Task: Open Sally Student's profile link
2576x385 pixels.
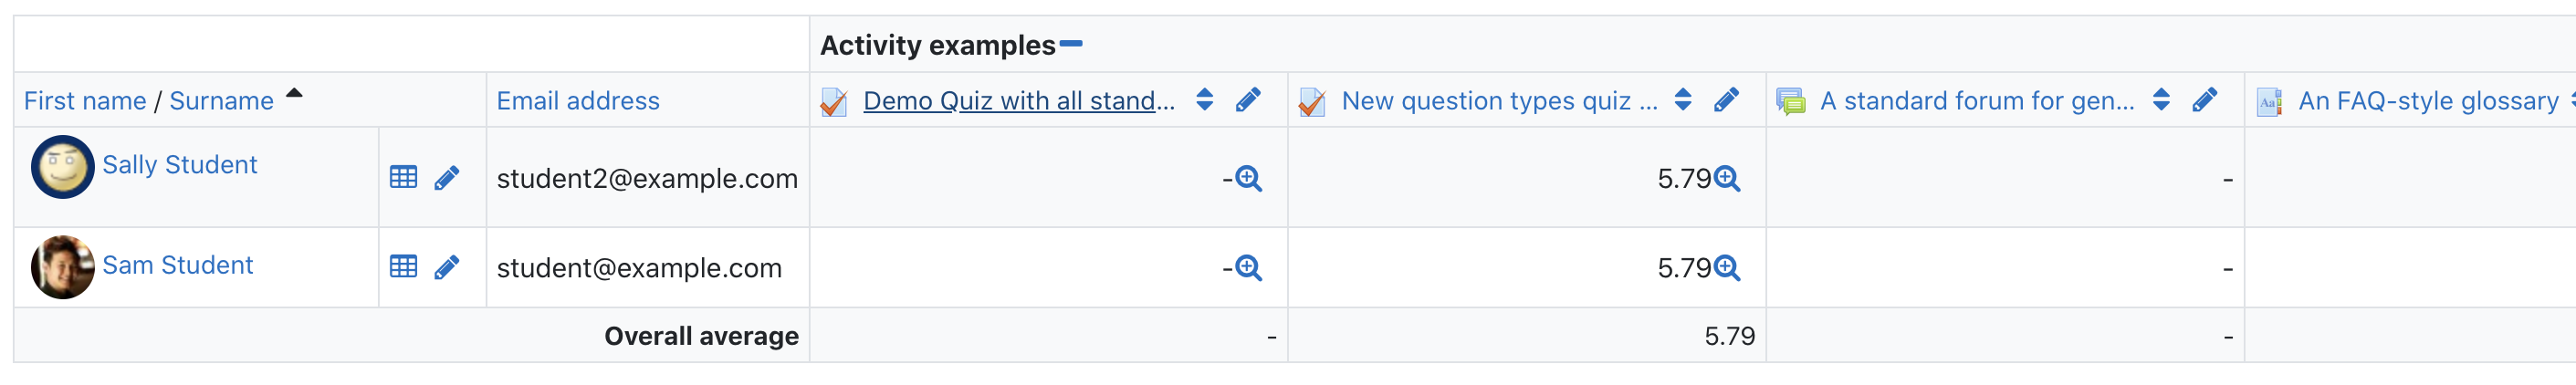Action: (180, 165)
